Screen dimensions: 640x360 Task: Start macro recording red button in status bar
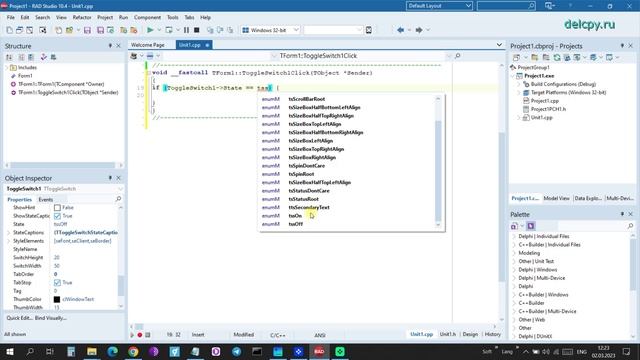coord(140,335)
